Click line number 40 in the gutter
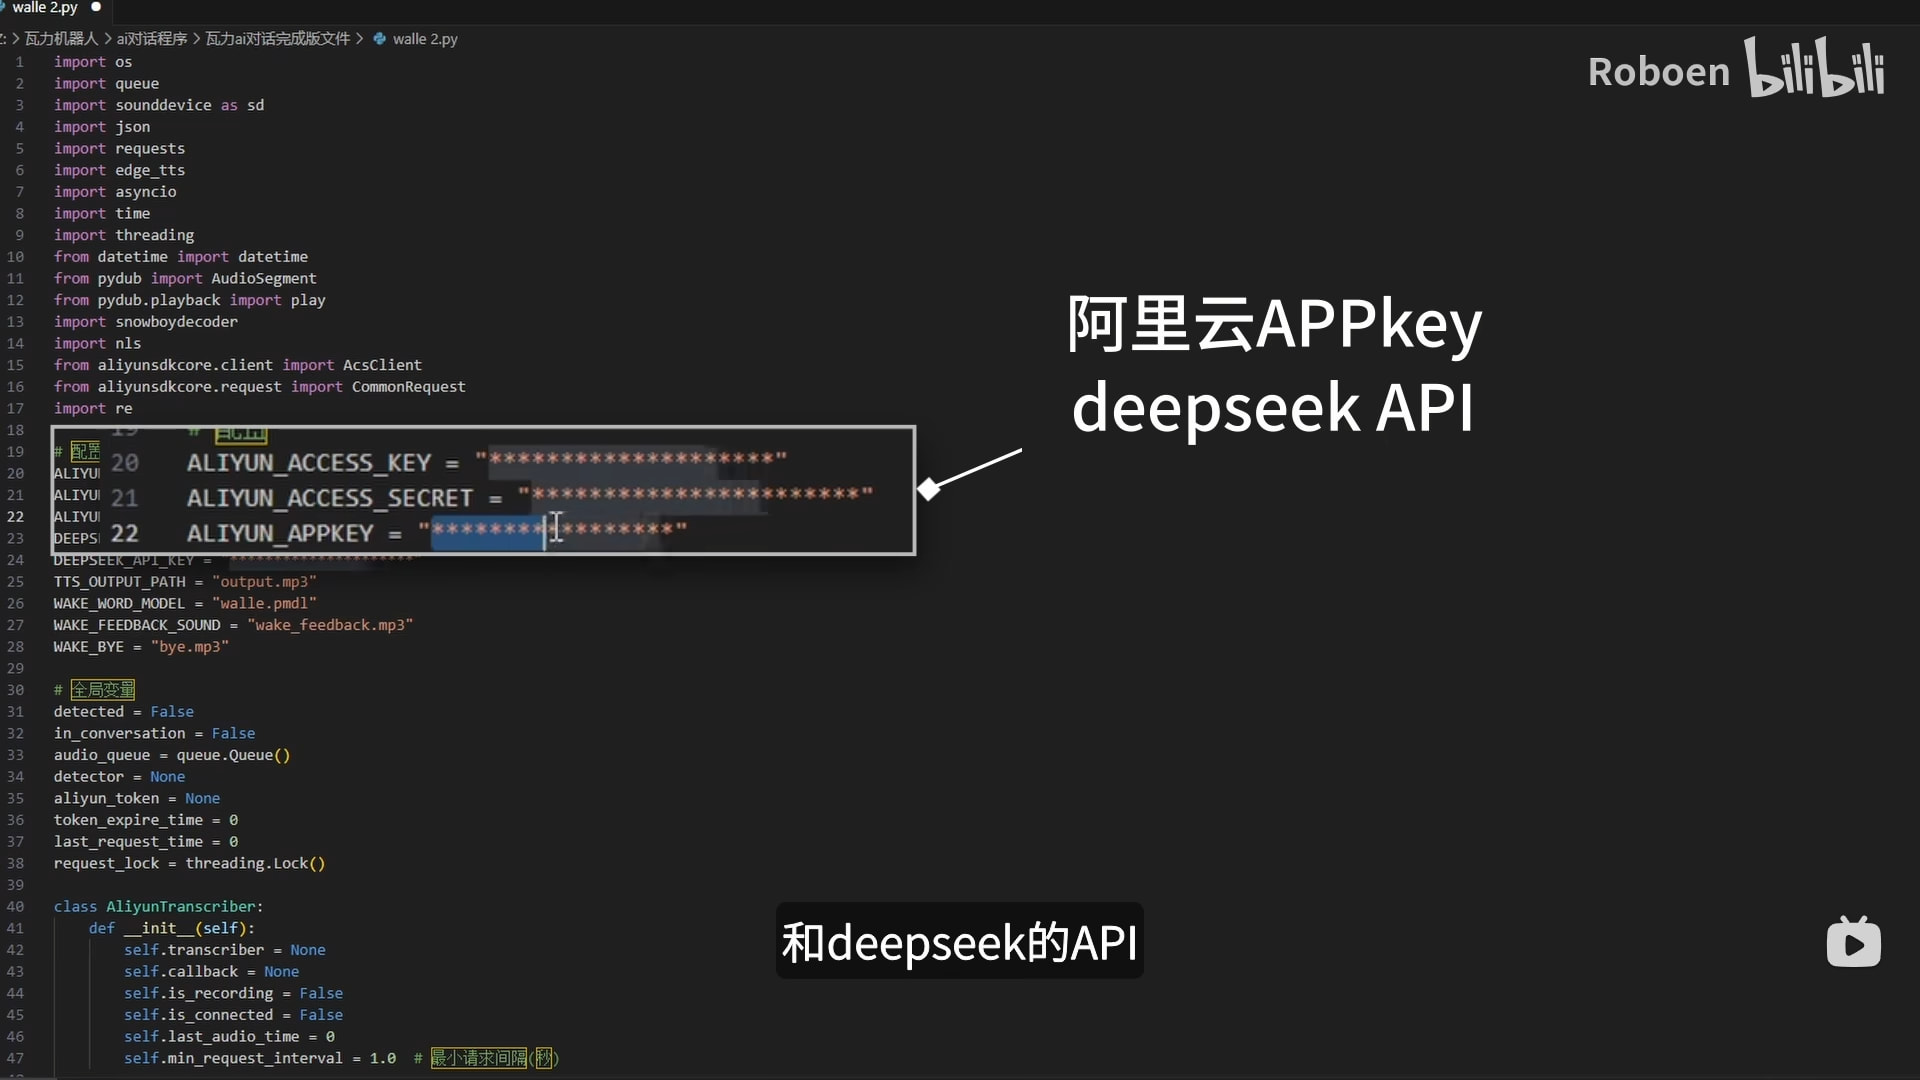Viewport: 1920px width, 1080px height. pos(15,906)
